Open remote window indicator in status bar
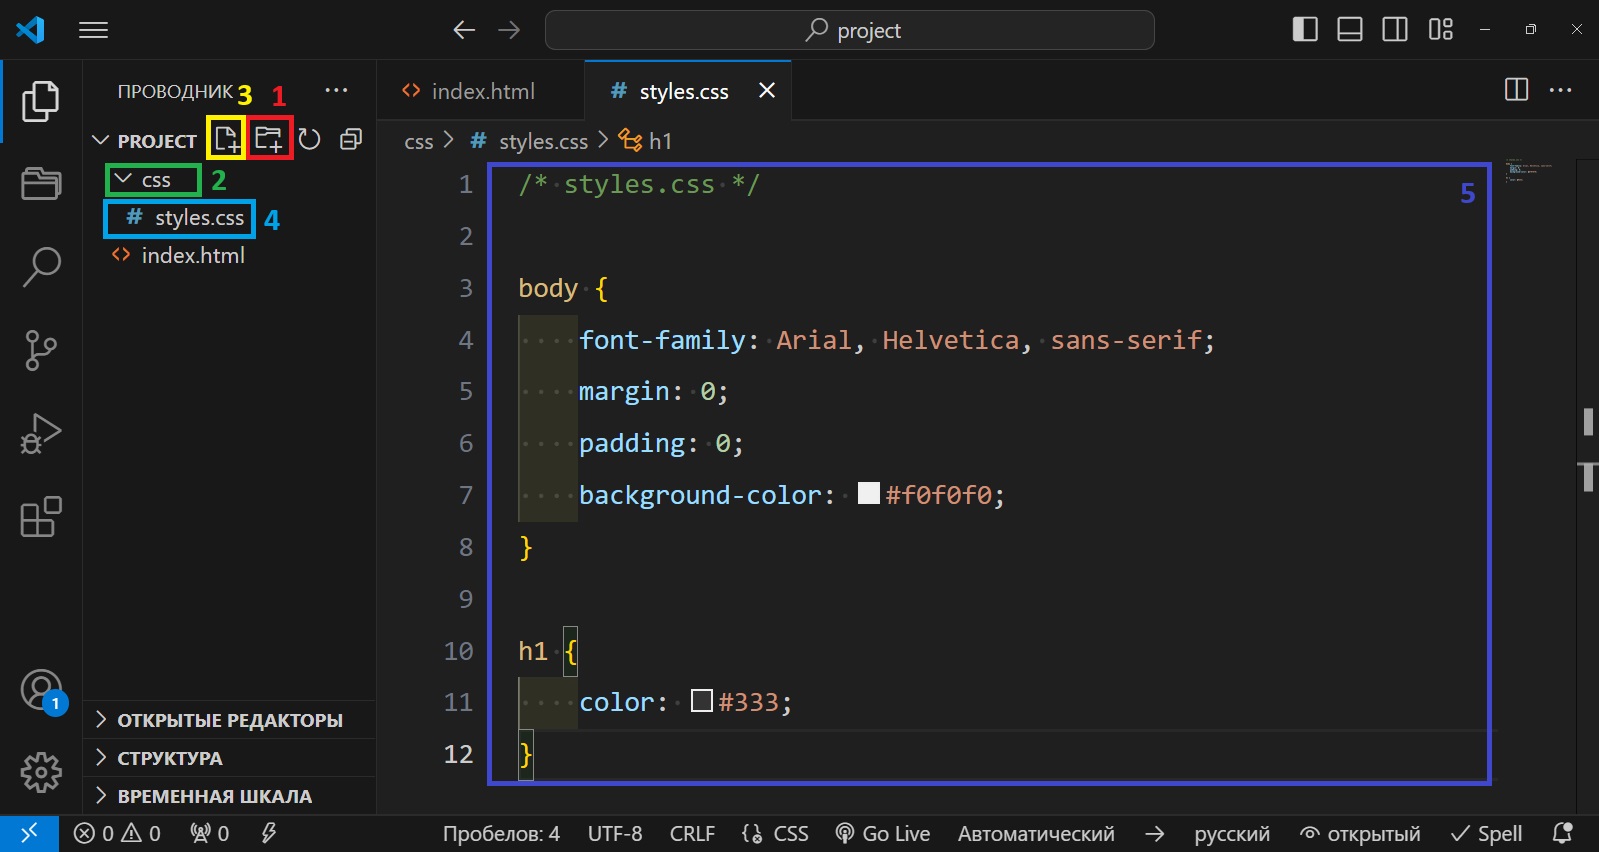This screenshot has width=1599, height=852. pos(29,833)
